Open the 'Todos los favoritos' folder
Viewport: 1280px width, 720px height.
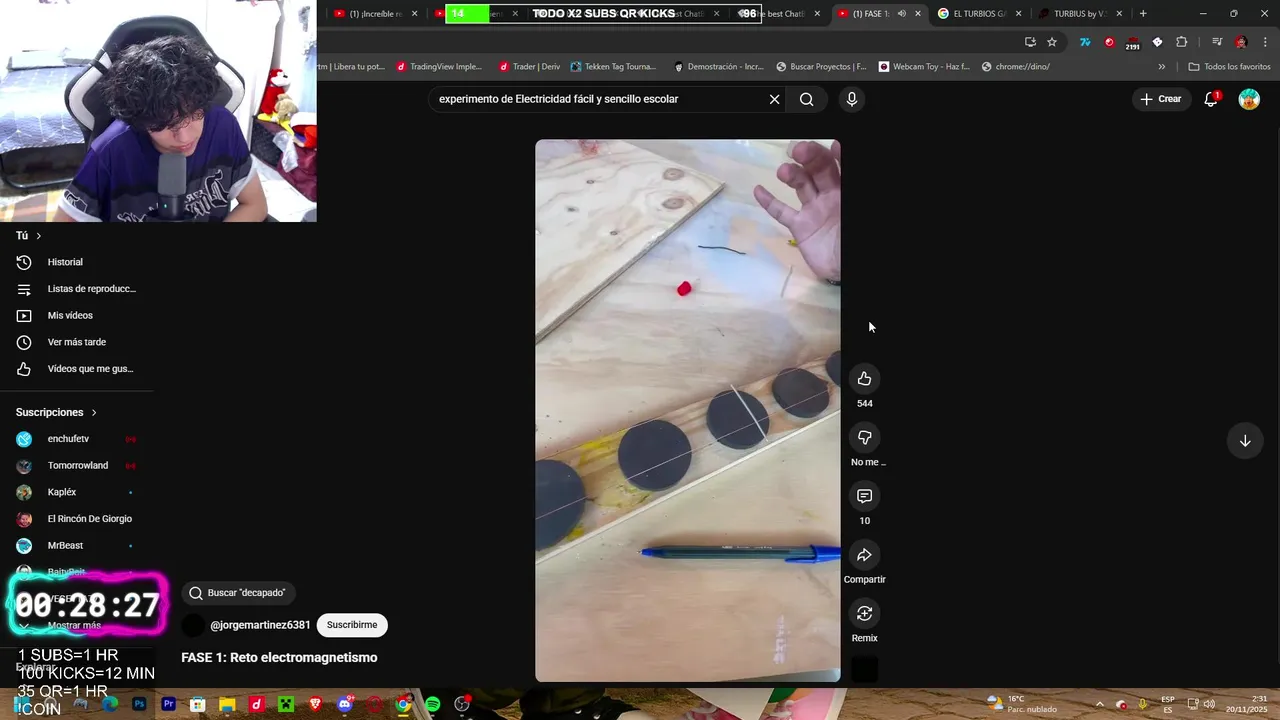tap(1229, 67)
